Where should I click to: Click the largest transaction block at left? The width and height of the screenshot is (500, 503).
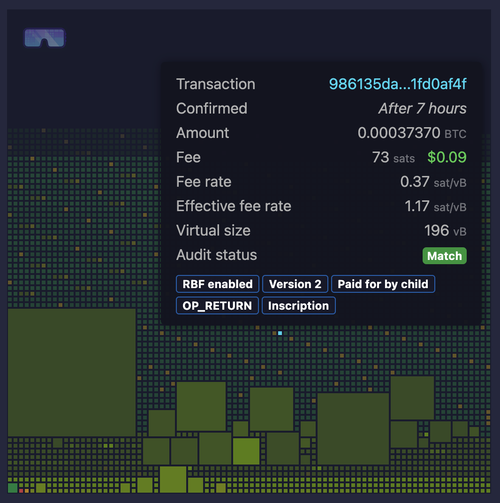[x=72, y=372]
